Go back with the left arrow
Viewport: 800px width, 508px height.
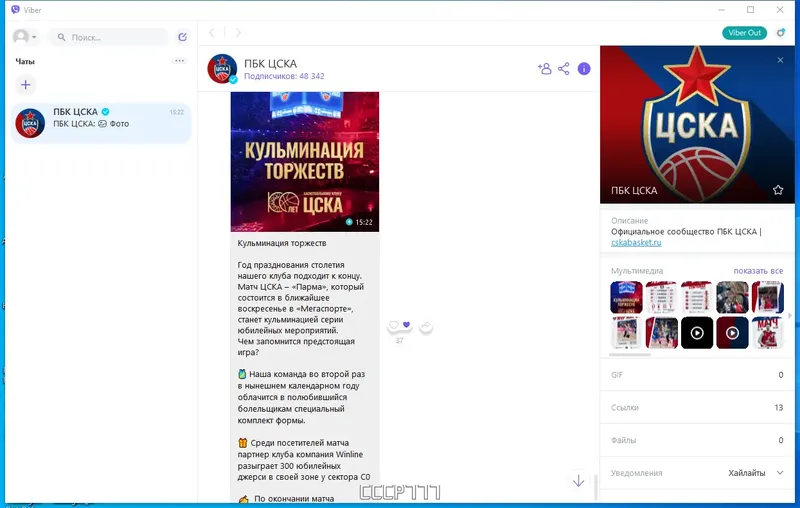(212, 33)
